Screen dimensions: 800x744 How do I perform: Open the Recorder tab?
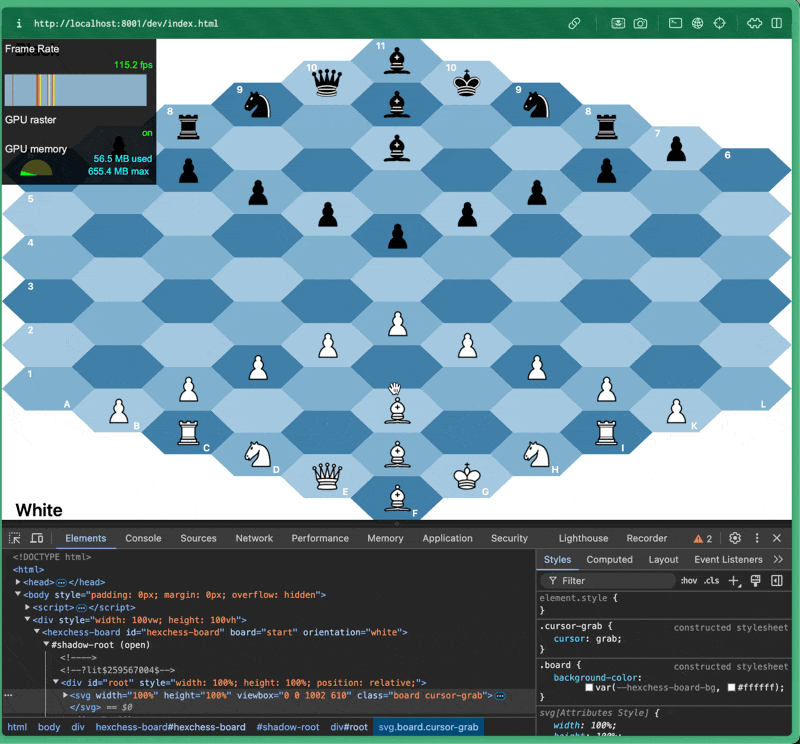point(646,538)
